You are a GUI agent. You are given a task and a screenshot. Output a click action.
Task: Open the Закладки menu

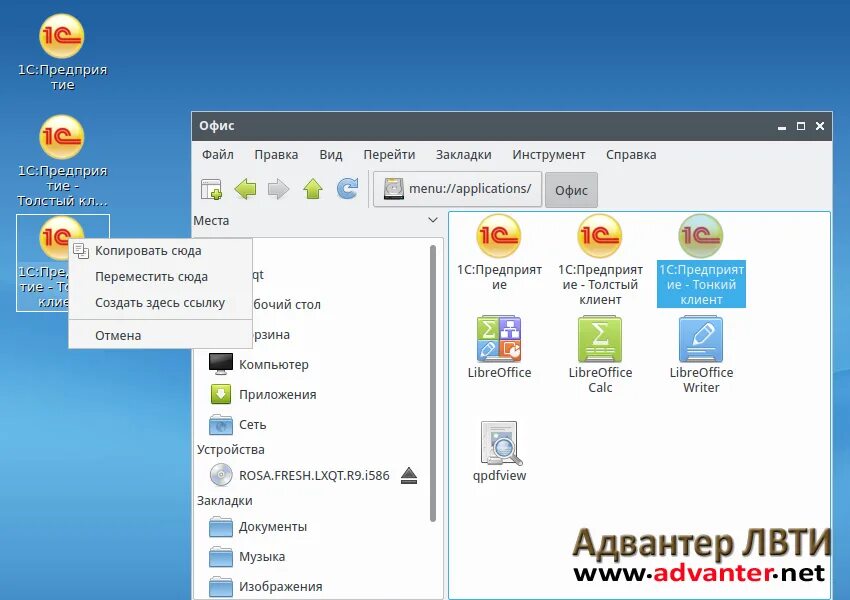point(463,154)
